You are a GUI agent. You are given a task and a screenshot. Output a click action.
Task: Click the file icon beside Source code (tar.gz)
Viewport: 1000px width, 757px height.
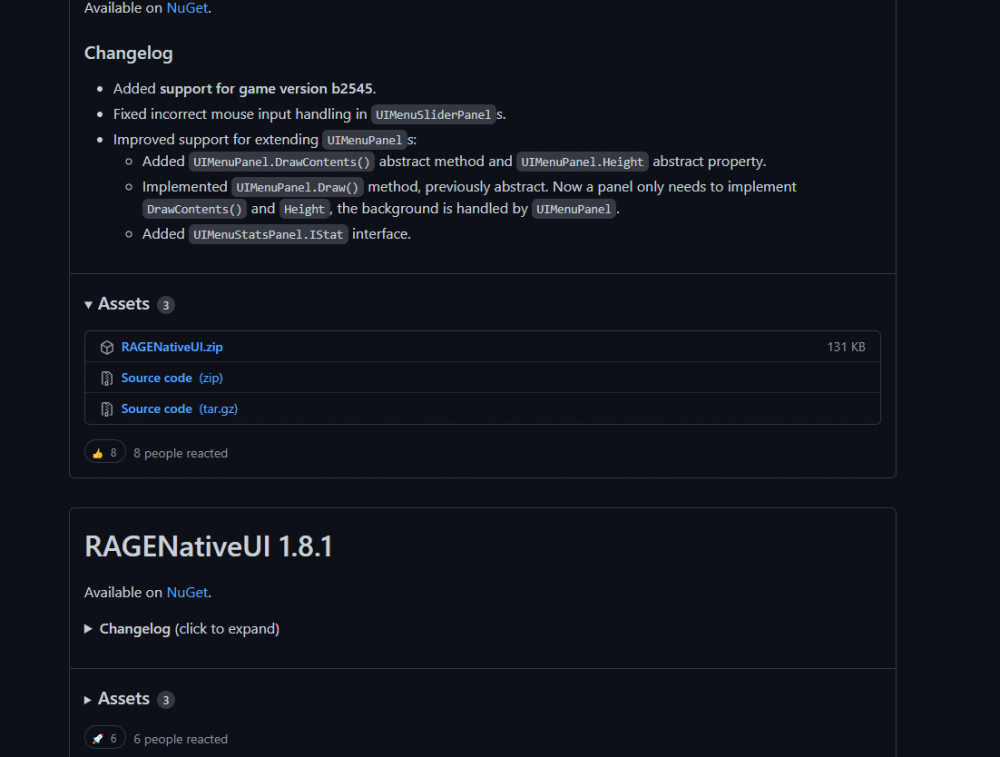tap(107, 409)
